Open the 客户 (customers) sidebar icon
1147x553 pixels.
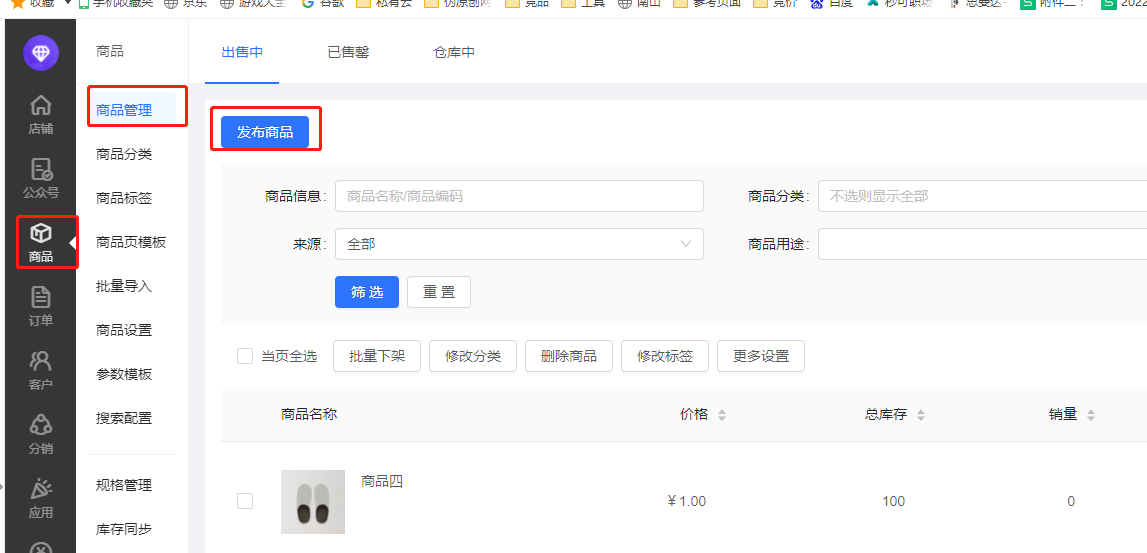coord(40,369)
